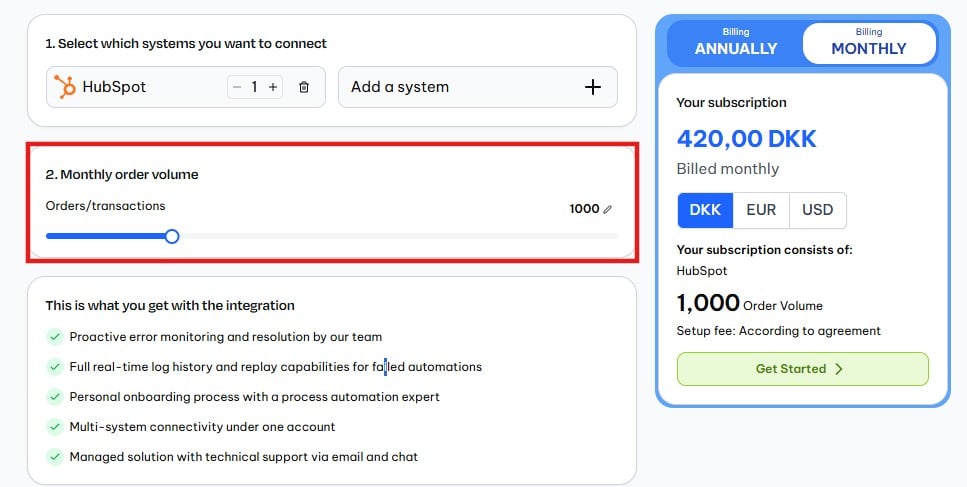Click 'Multi-system connectivity under one account' text
Viewport: 967px width, 487px height.
click(202, 427)
